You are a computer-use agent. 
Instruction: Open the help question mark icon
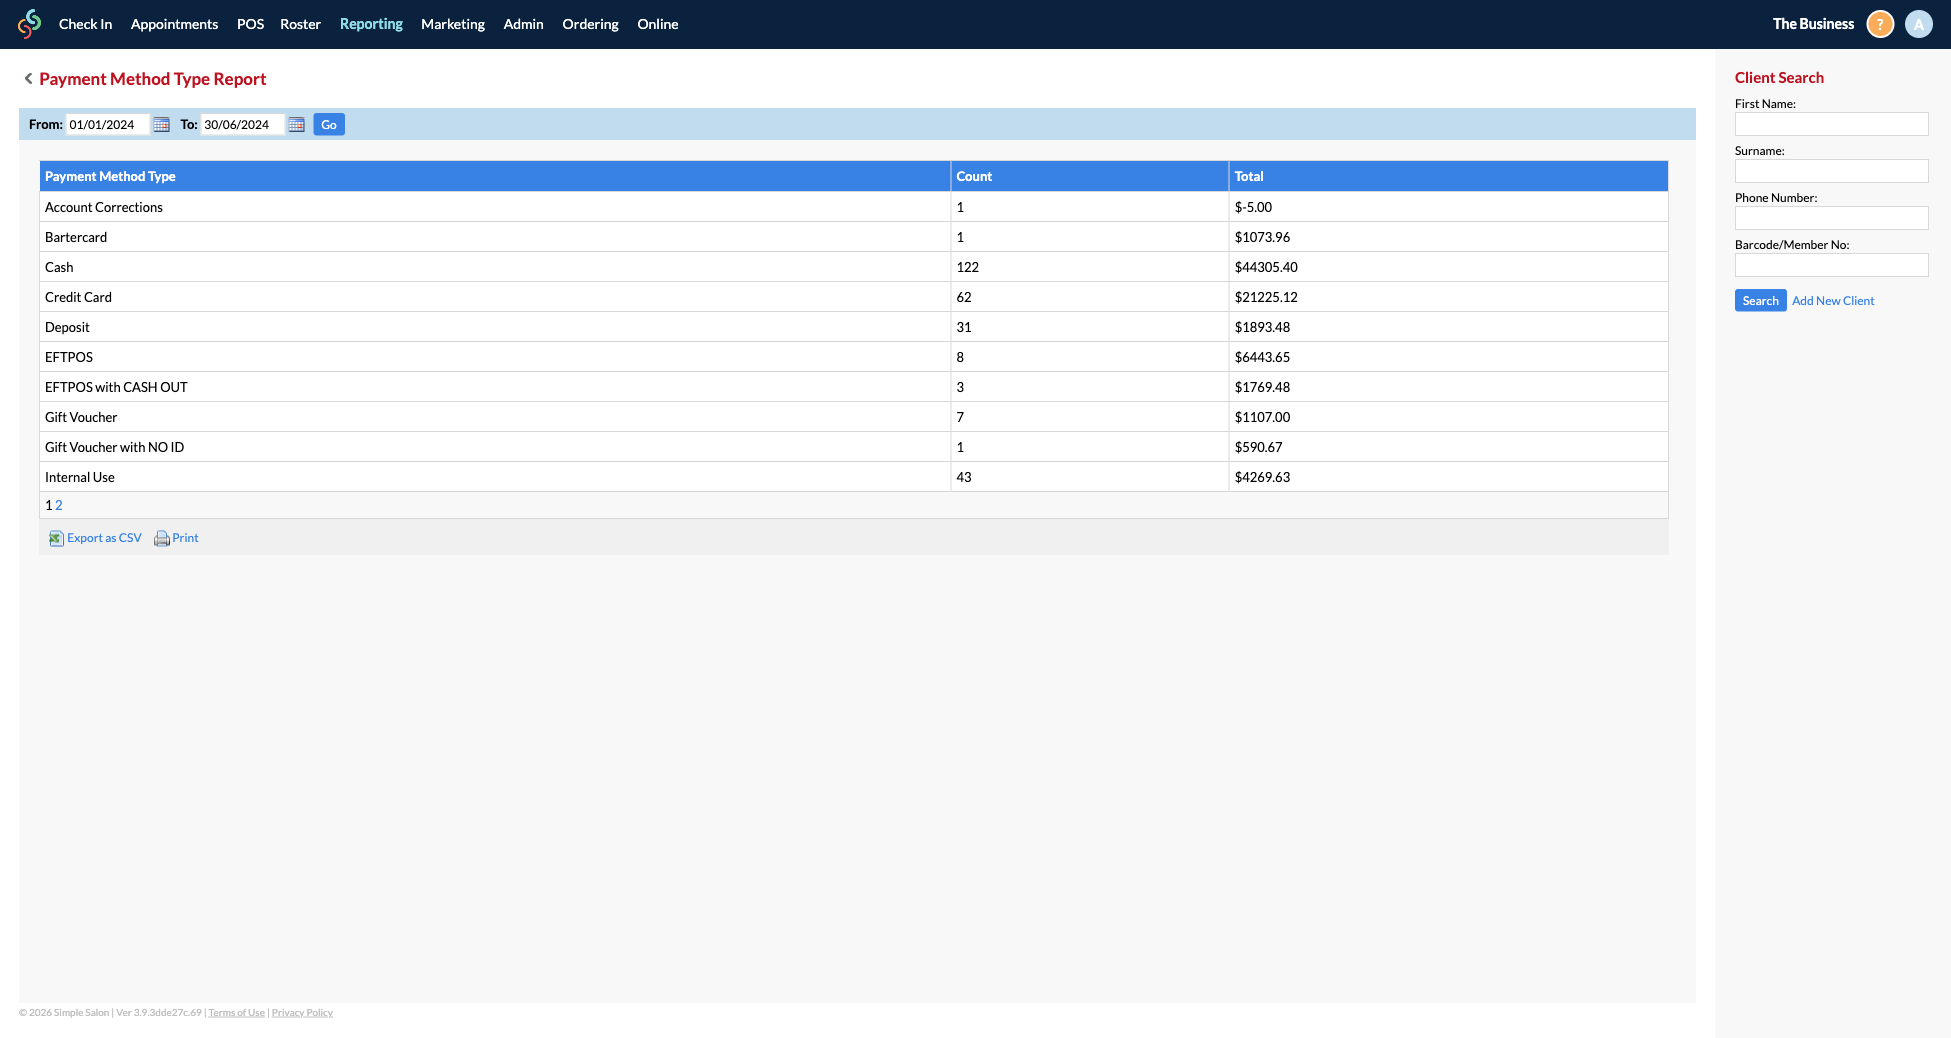[x=1879, y=23]
